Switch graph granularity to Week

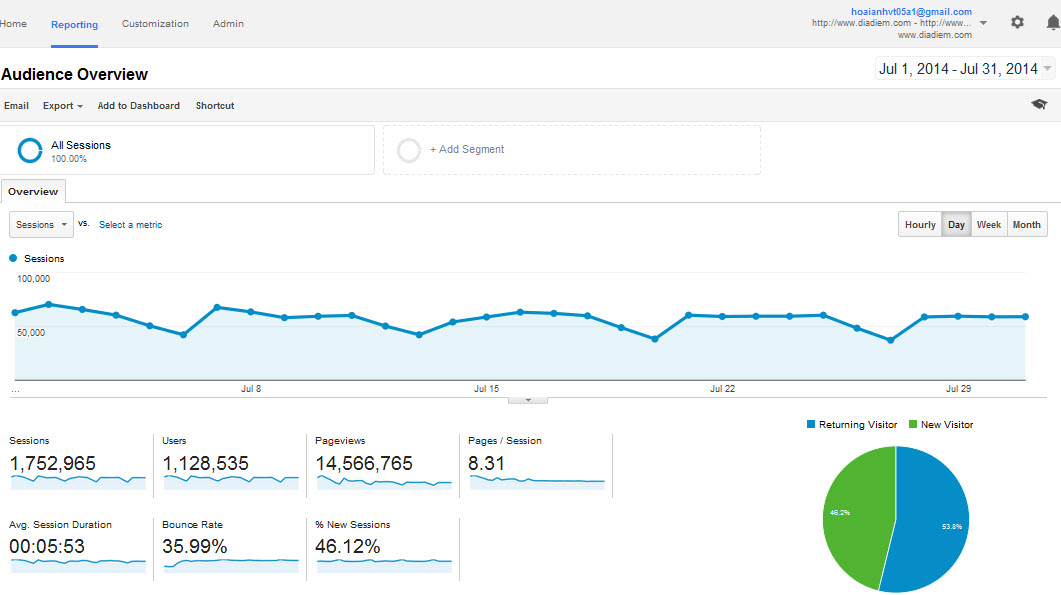click(988, 224)
